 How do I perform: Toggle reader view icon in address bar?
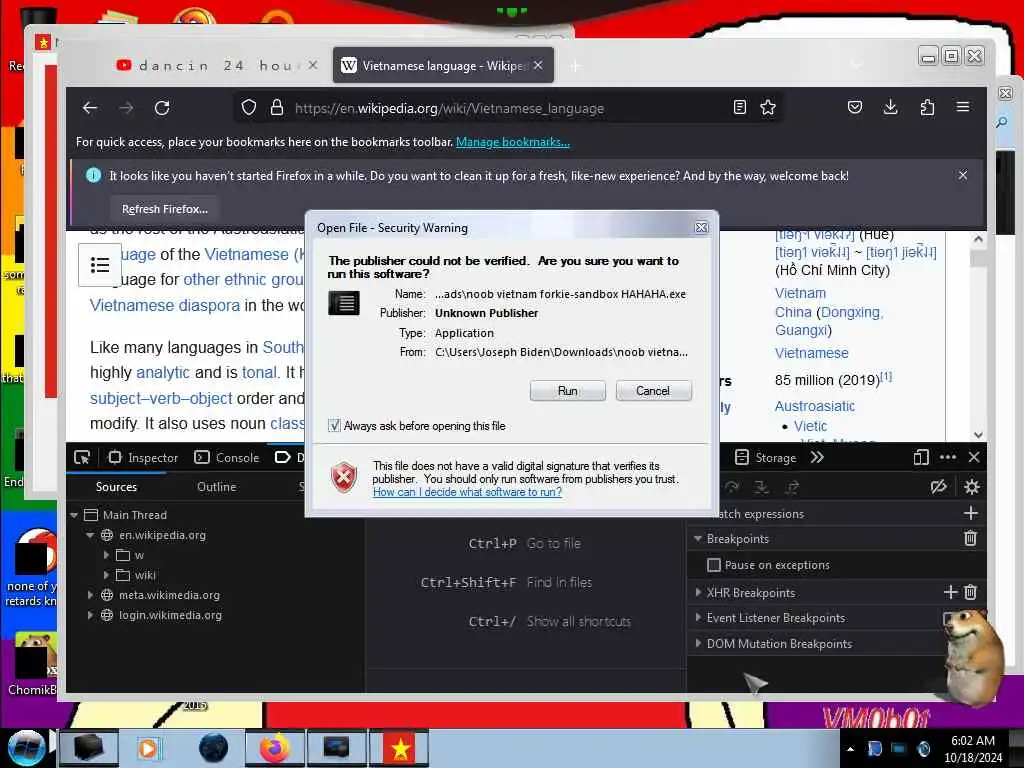click(x=739, y=108)
